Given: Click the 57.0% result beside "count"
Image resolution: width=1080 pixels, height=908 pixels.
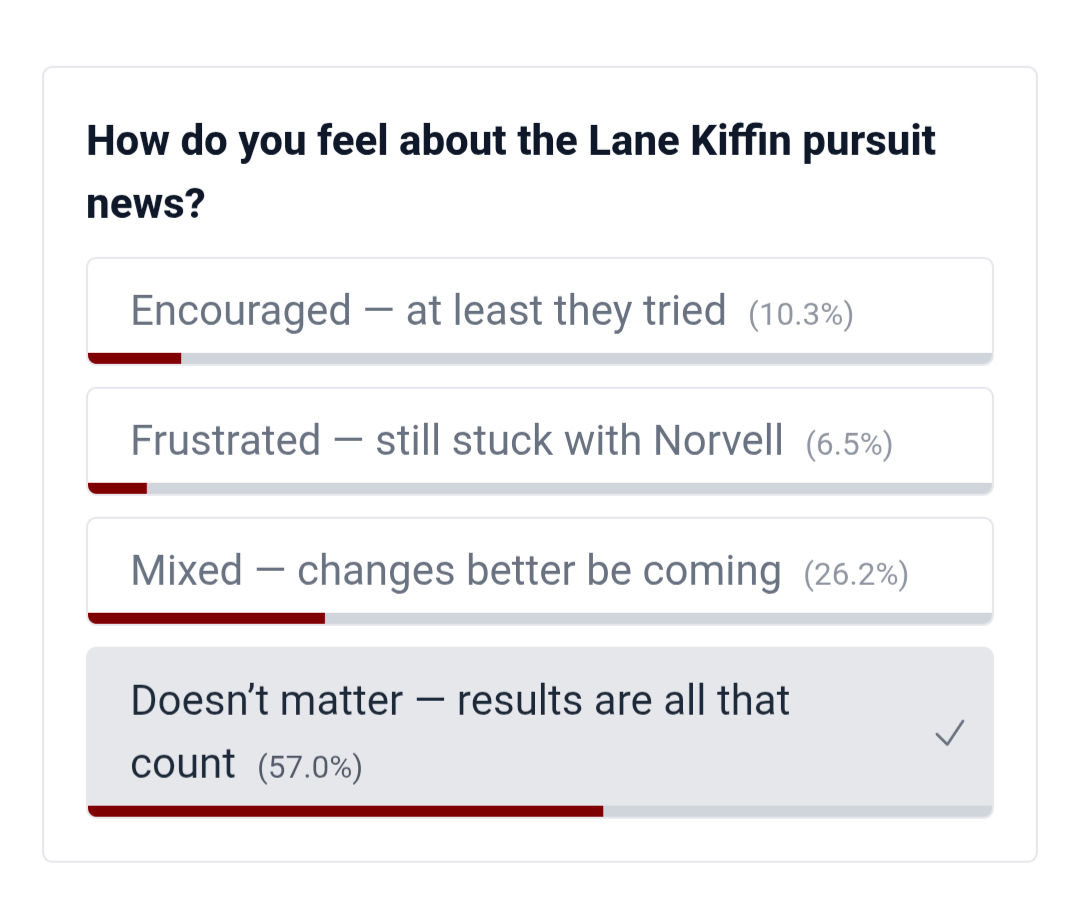Looking at the screenshot, I should [x=309, y=768].
